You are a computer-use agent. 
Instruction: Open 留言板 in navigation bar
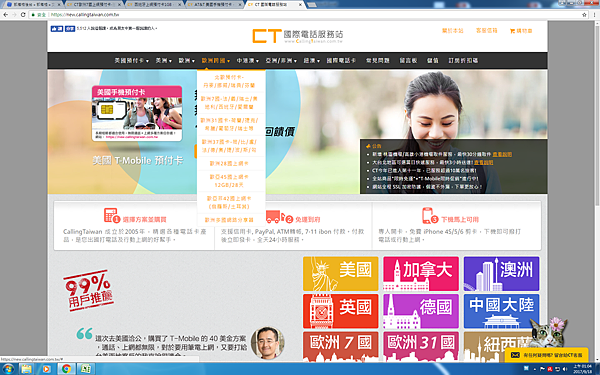(408, 60)
